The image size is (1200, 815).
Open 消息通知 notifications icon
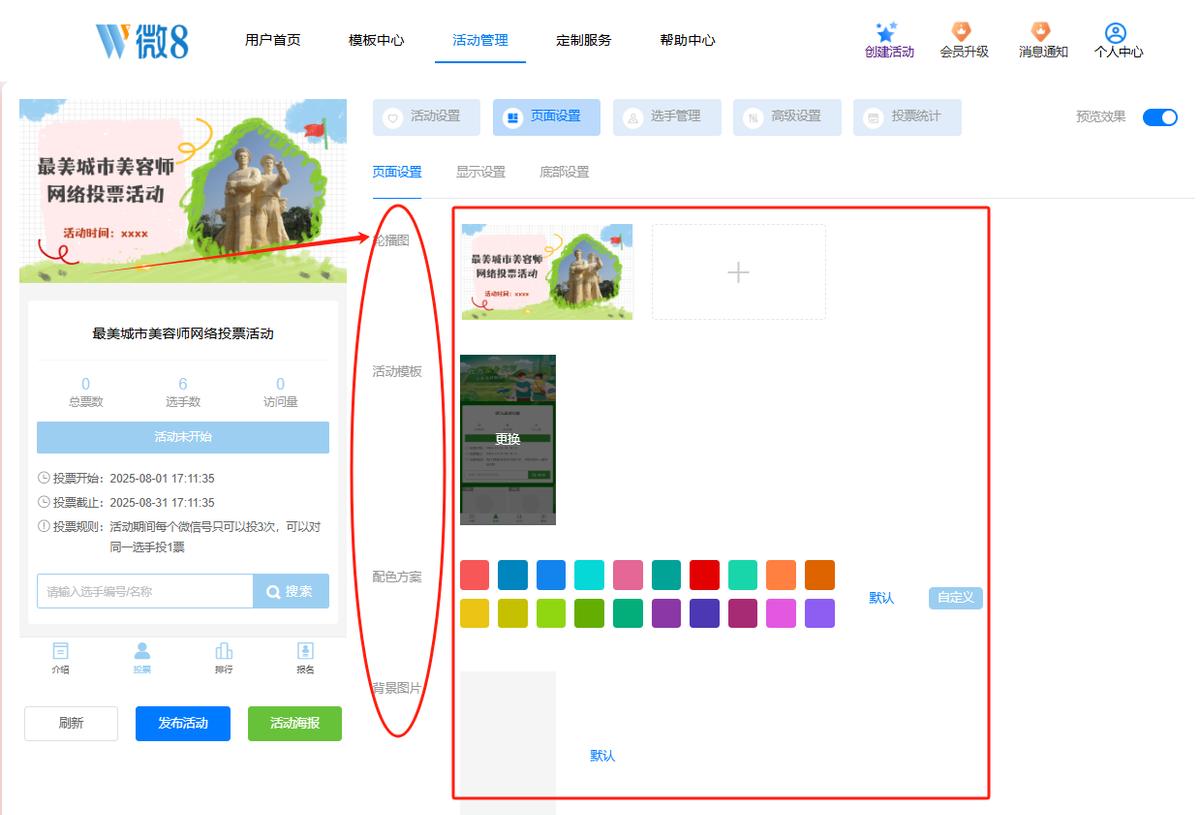point(1041,32)
